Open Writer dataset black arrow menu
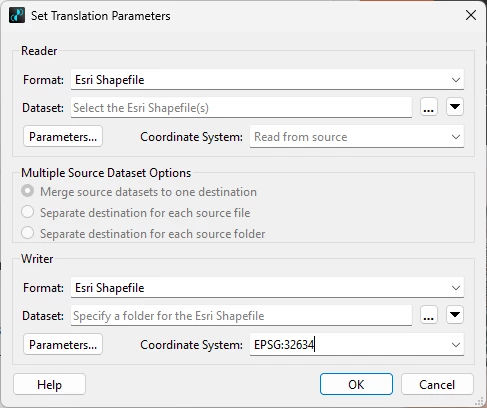Viewport: 487px width, 408px height. pyautogui.click(x=455, y=315)
